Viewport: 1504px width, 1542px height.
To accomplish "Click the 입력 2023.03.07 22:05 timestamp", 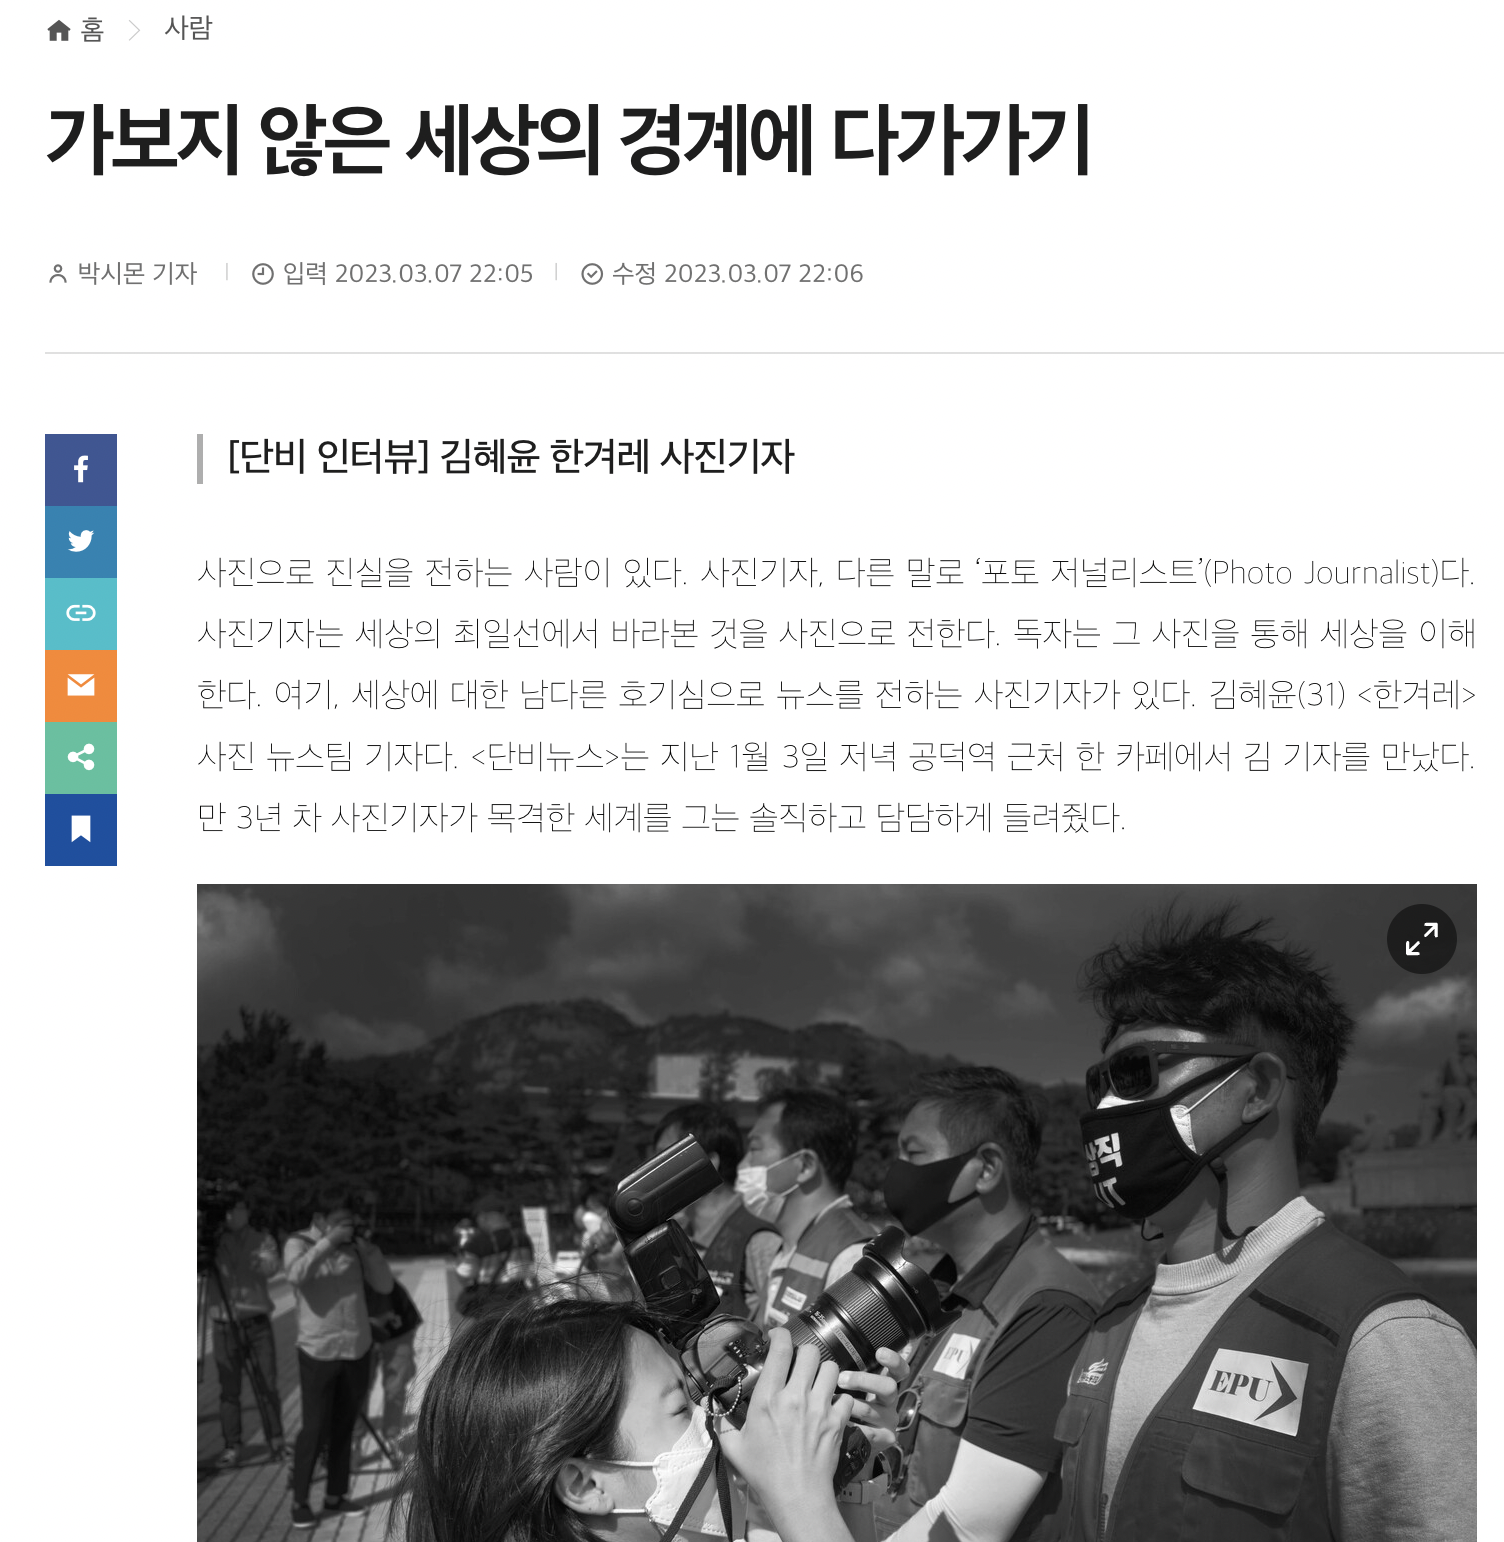I will (x=408, y=273).
